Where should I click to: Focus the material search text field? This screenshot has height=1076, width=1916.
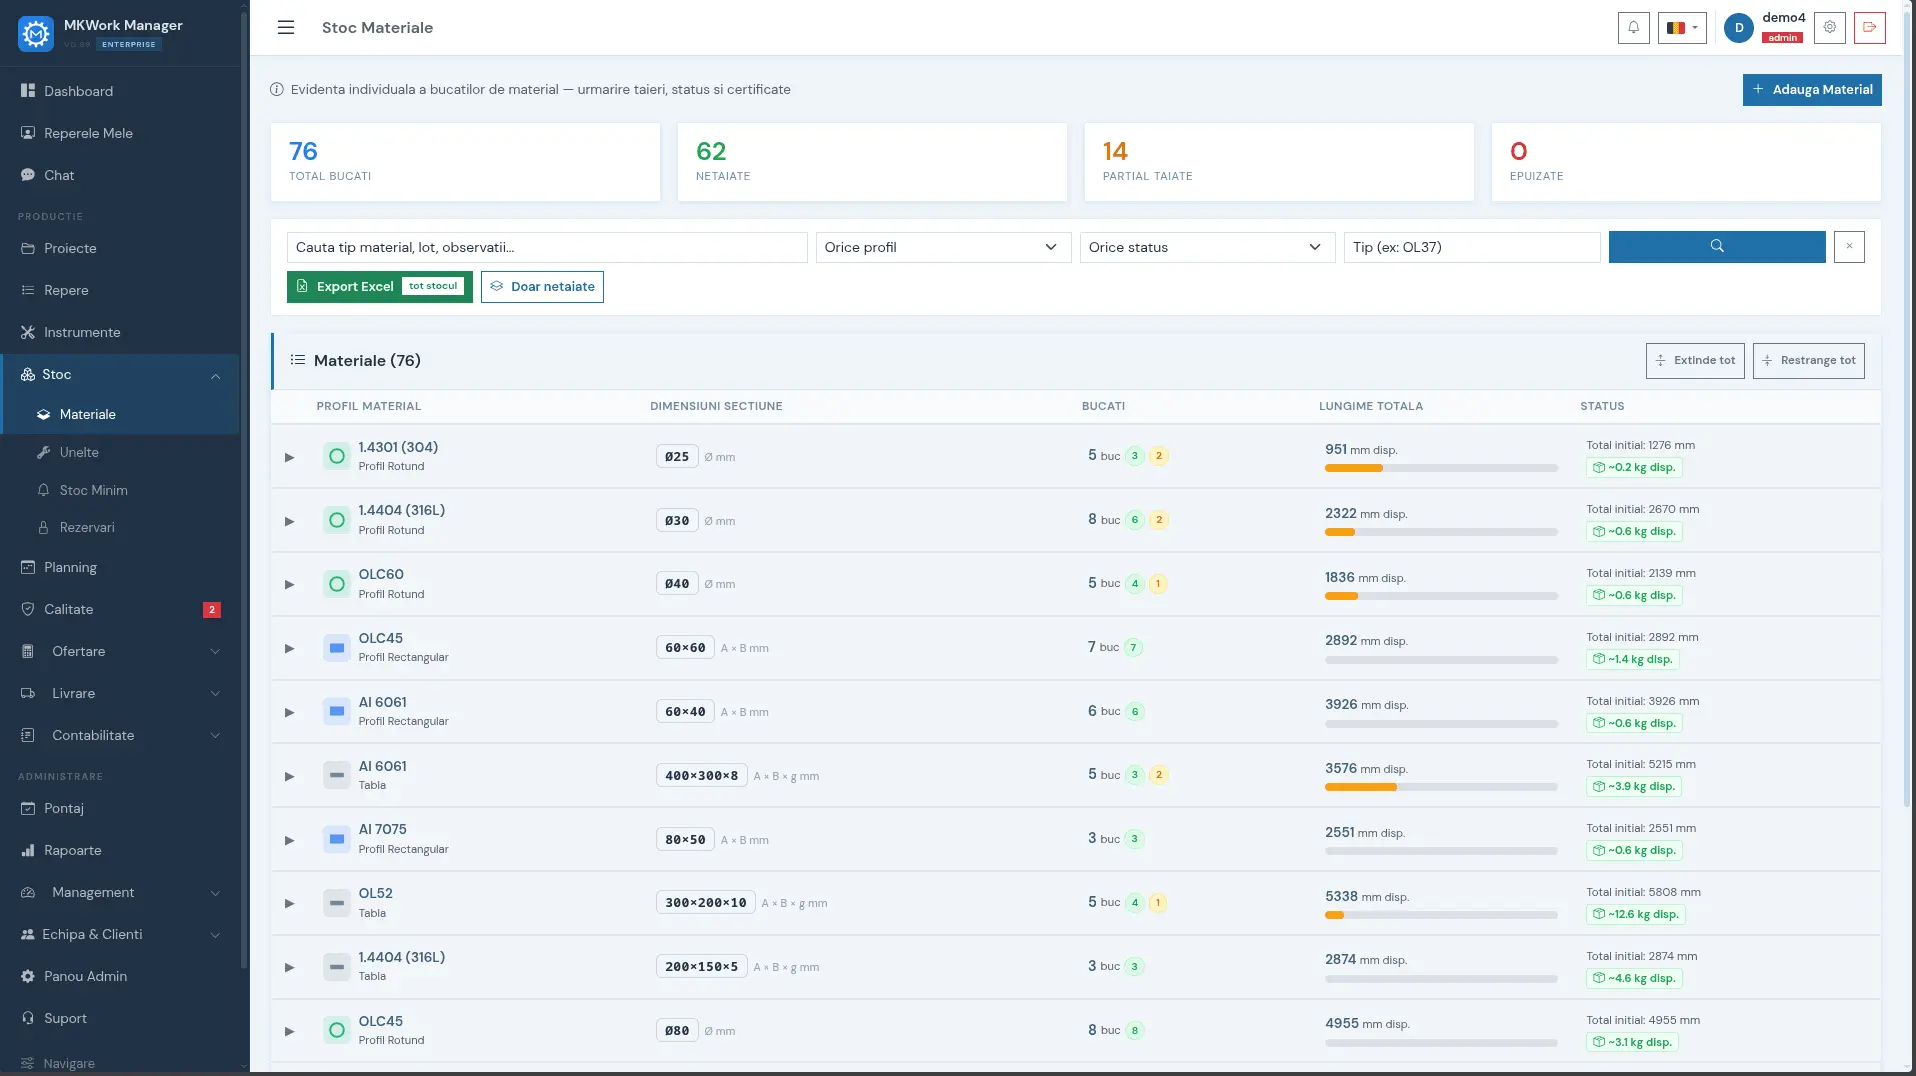pyautogui.click(x=547, y=247)
